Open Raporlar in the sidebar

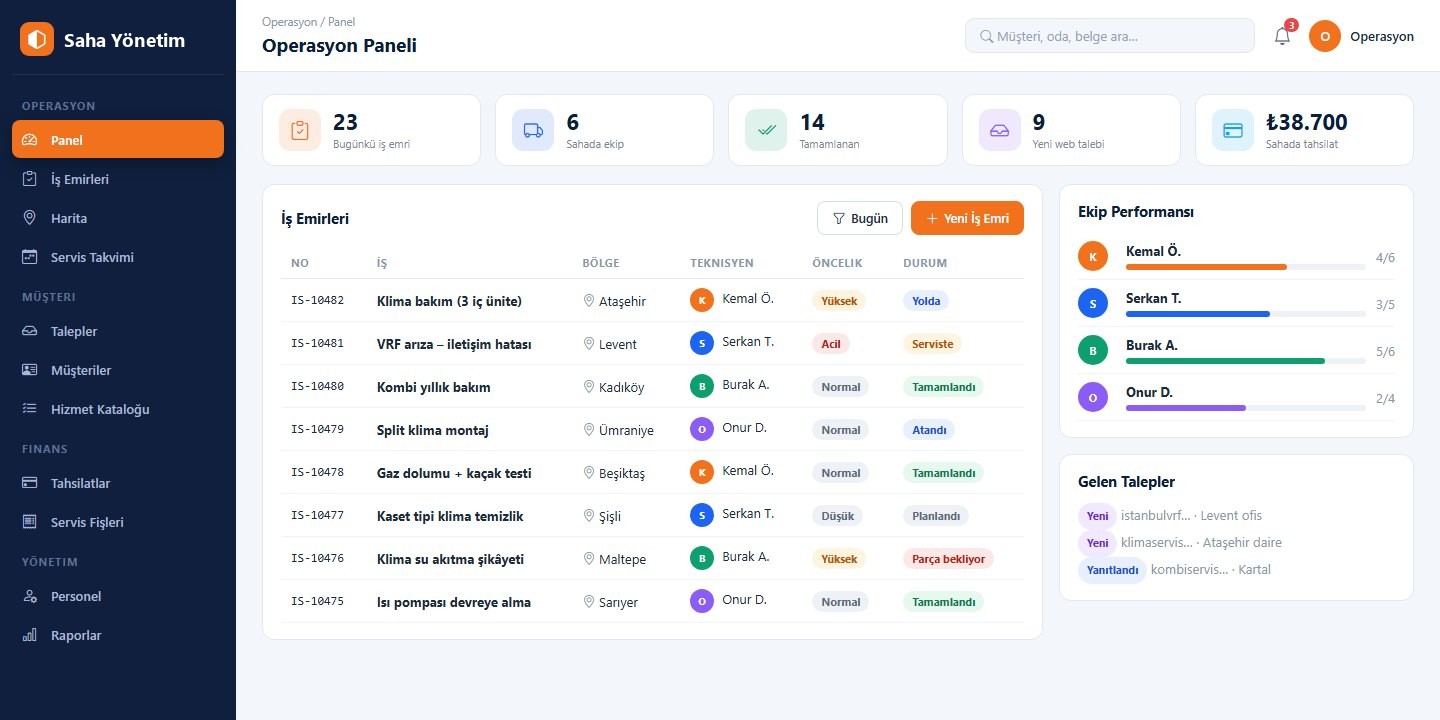(118, 635)
